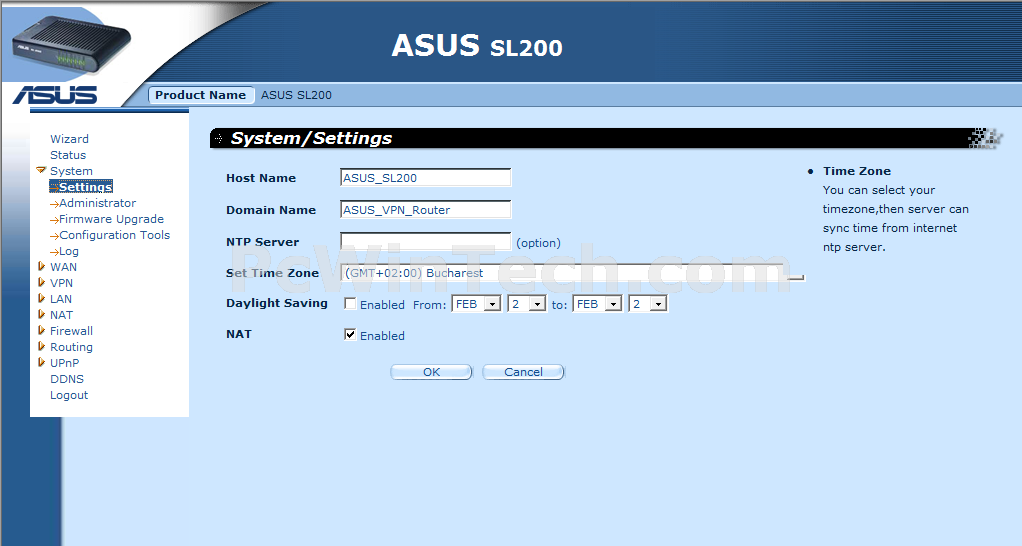The image size is (1022, 546).
Task: Open Daylight Saving From day dropdown
Action: [527, 304]
